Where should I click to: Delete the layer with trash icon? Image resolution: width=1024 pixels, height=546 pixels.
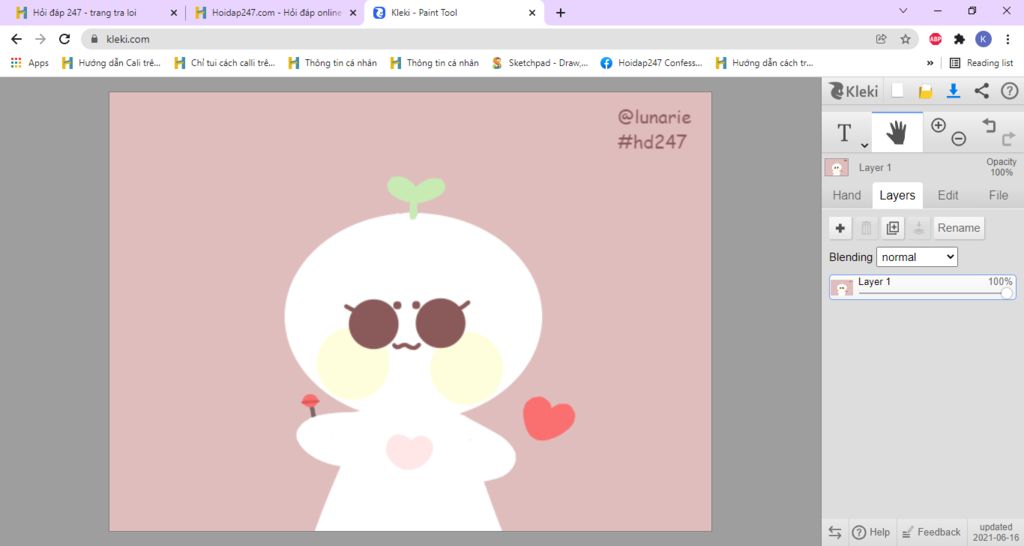point(866,228)
